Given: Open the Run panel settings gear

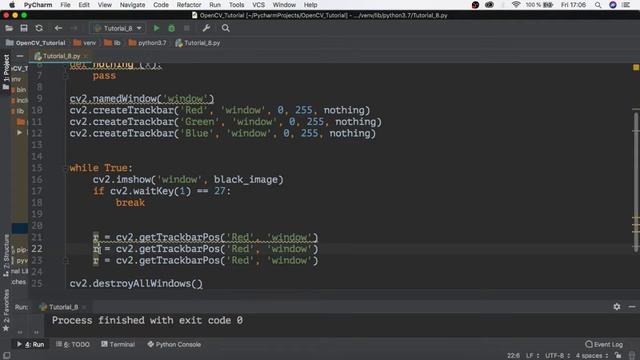Looking at the screenshot, I should coord(617,307).
